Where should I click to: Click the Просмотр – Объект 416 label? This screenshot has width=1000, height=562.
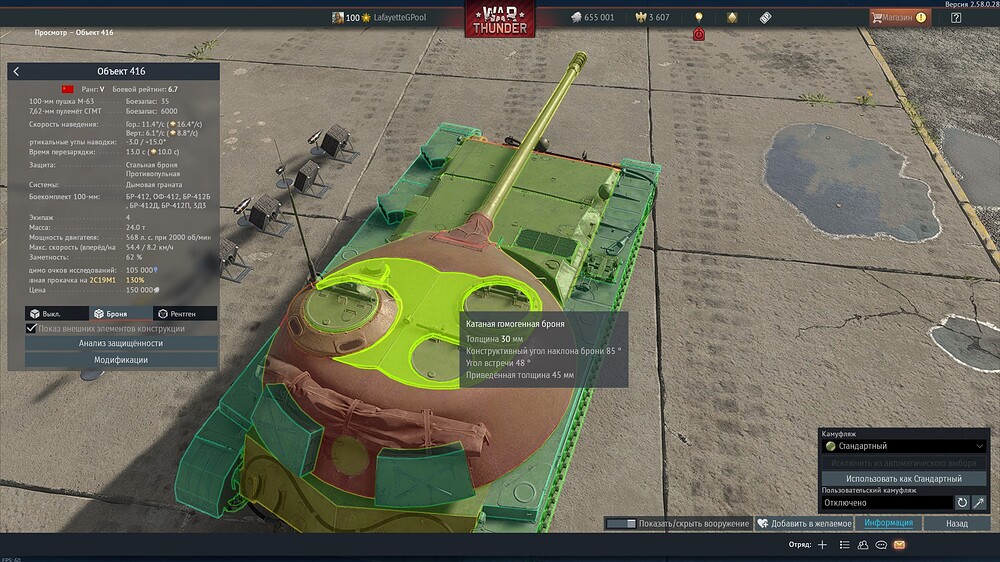[x=74, y=33]
